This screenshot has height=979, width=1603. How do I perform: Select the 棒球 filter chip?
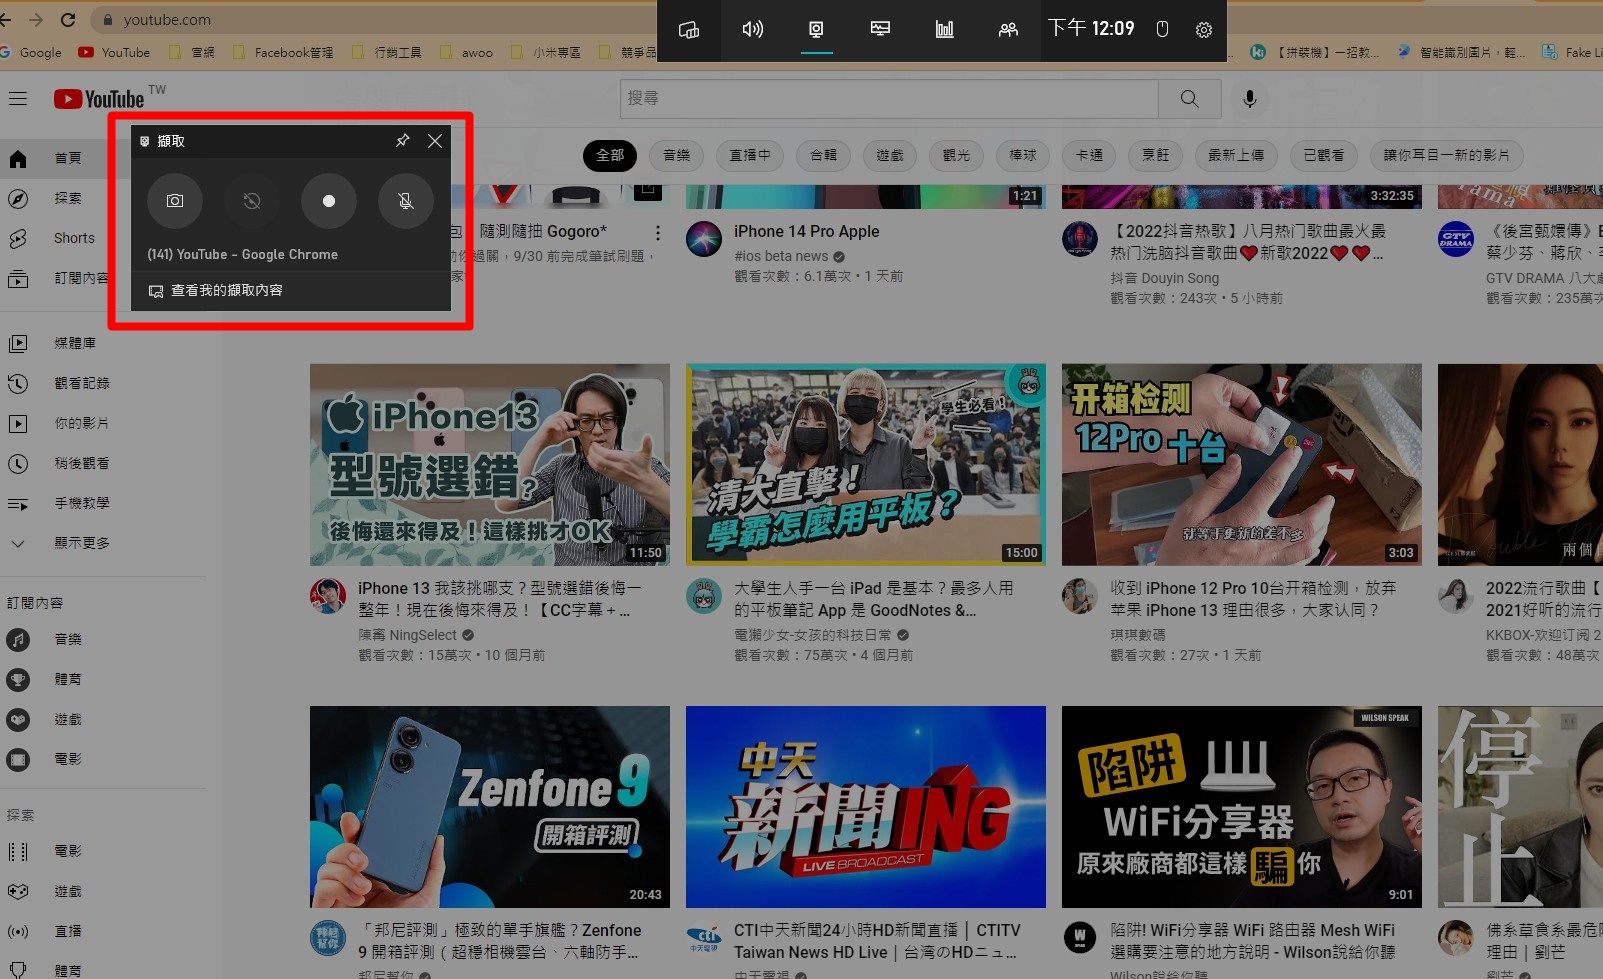click(1023, 155)
